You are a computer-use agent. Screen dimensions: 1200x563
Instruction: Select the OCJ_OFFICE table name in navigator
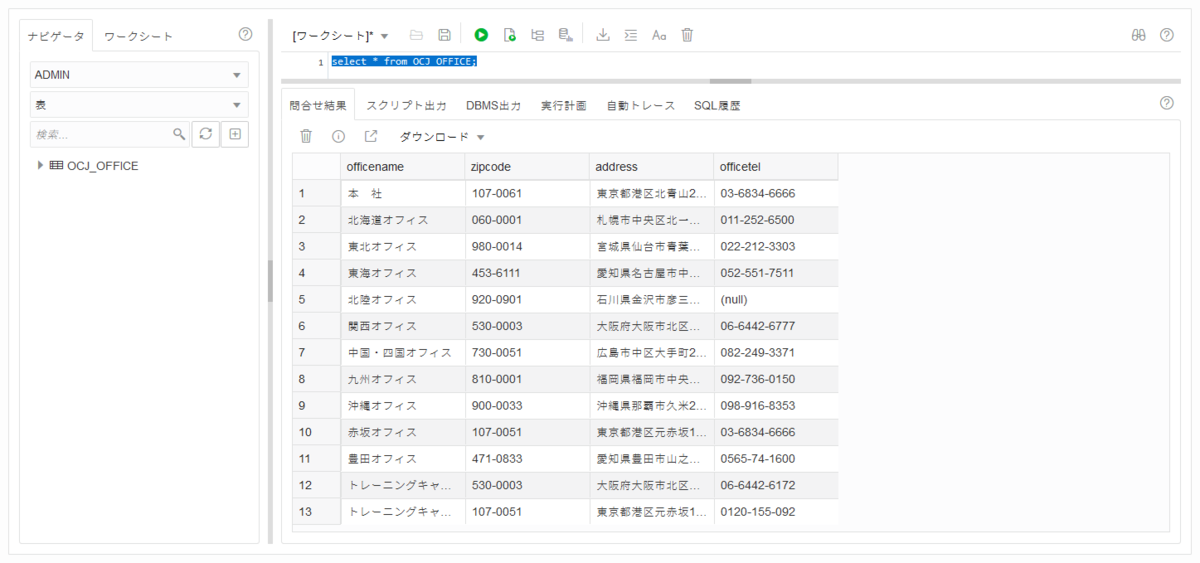pyautogui.click(x=103, y=166)
